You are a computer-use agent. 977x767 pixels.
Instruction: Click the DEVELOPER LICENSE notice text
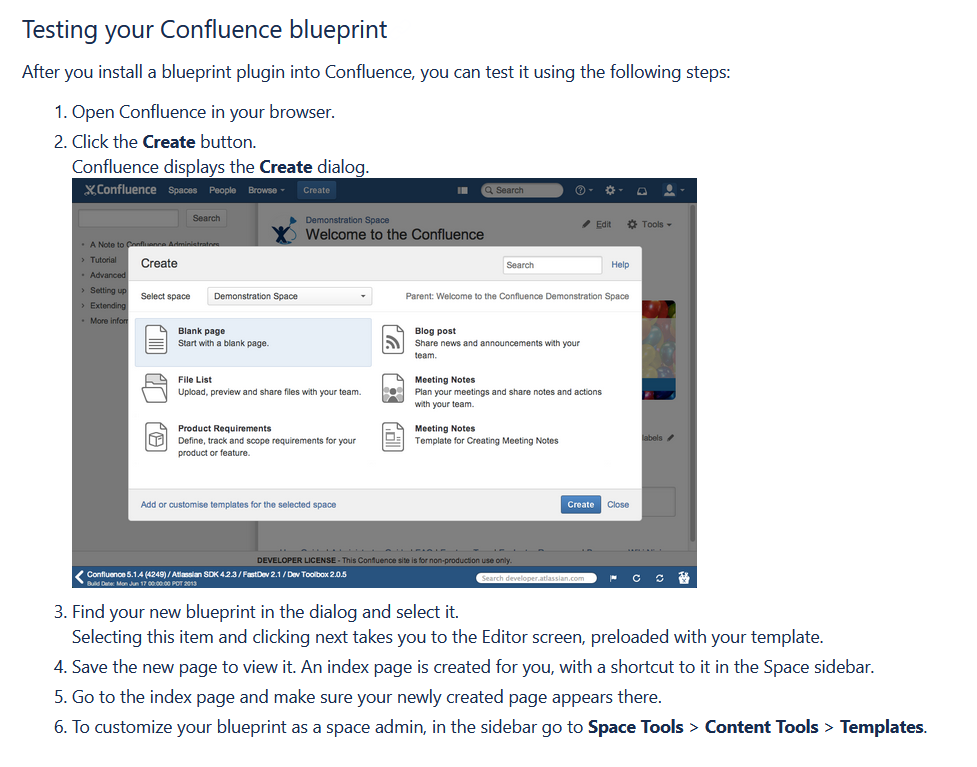384,560
